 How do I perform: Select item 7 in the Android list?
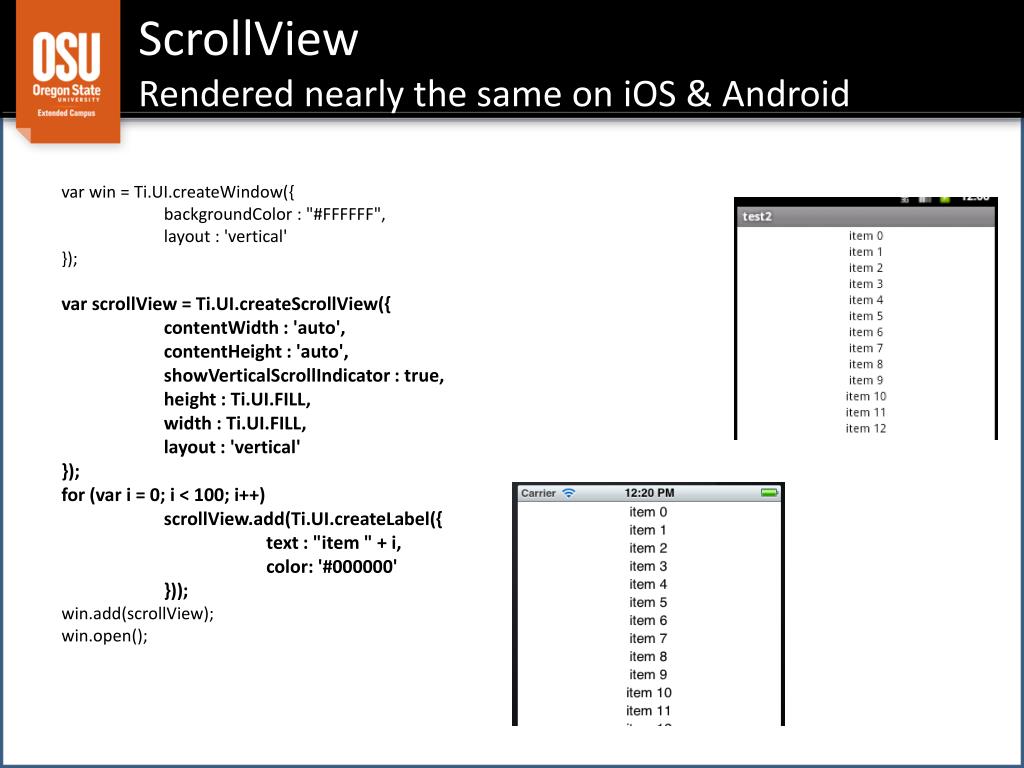(x=866, y=348)
